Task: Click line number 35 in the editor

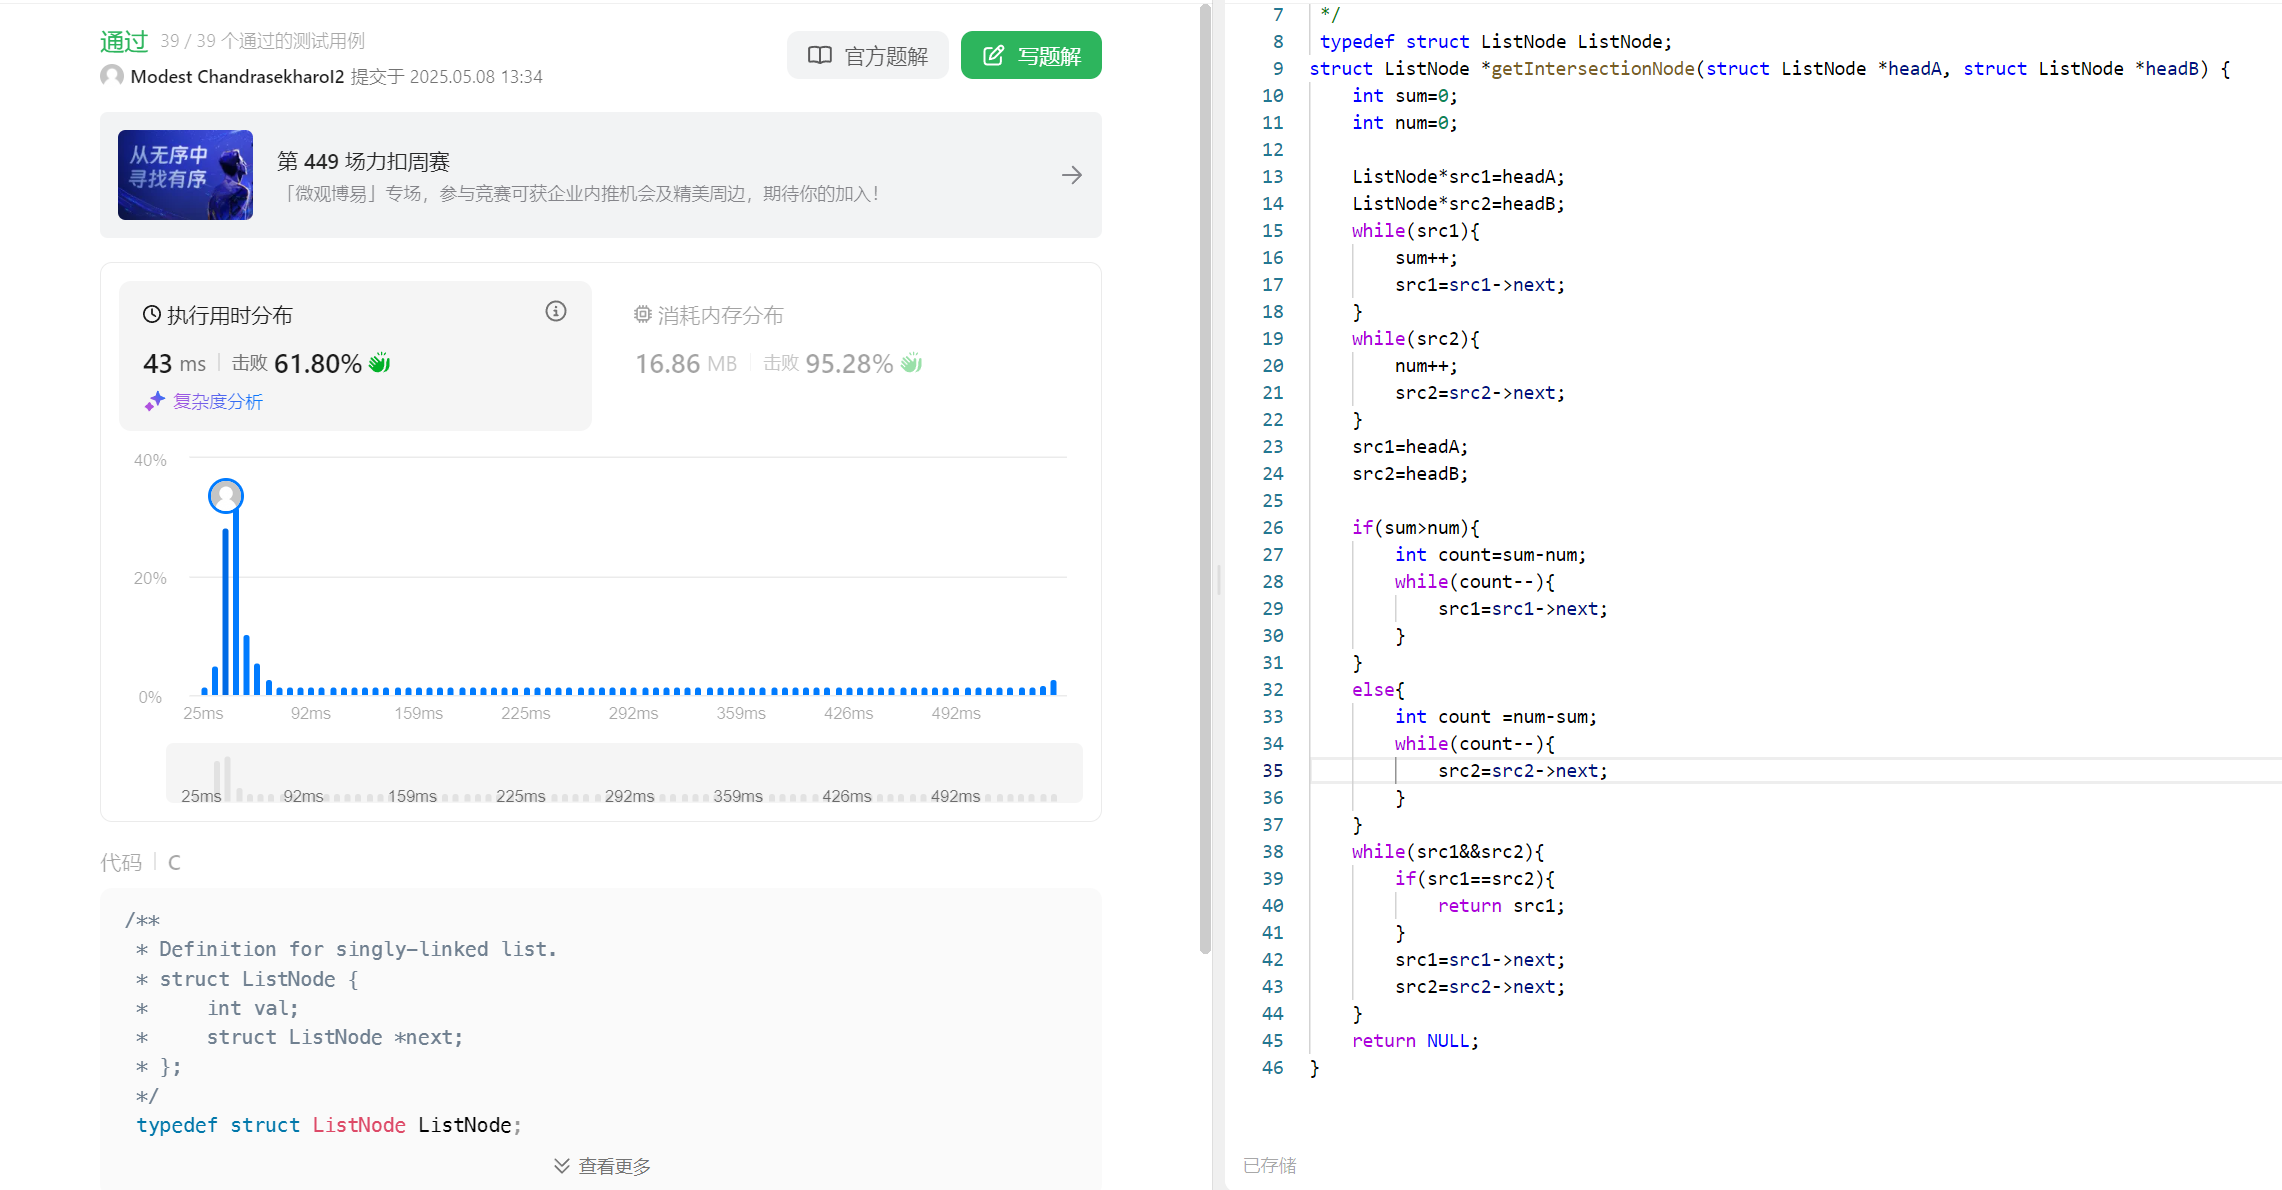Action: [x=1271, y=771]
